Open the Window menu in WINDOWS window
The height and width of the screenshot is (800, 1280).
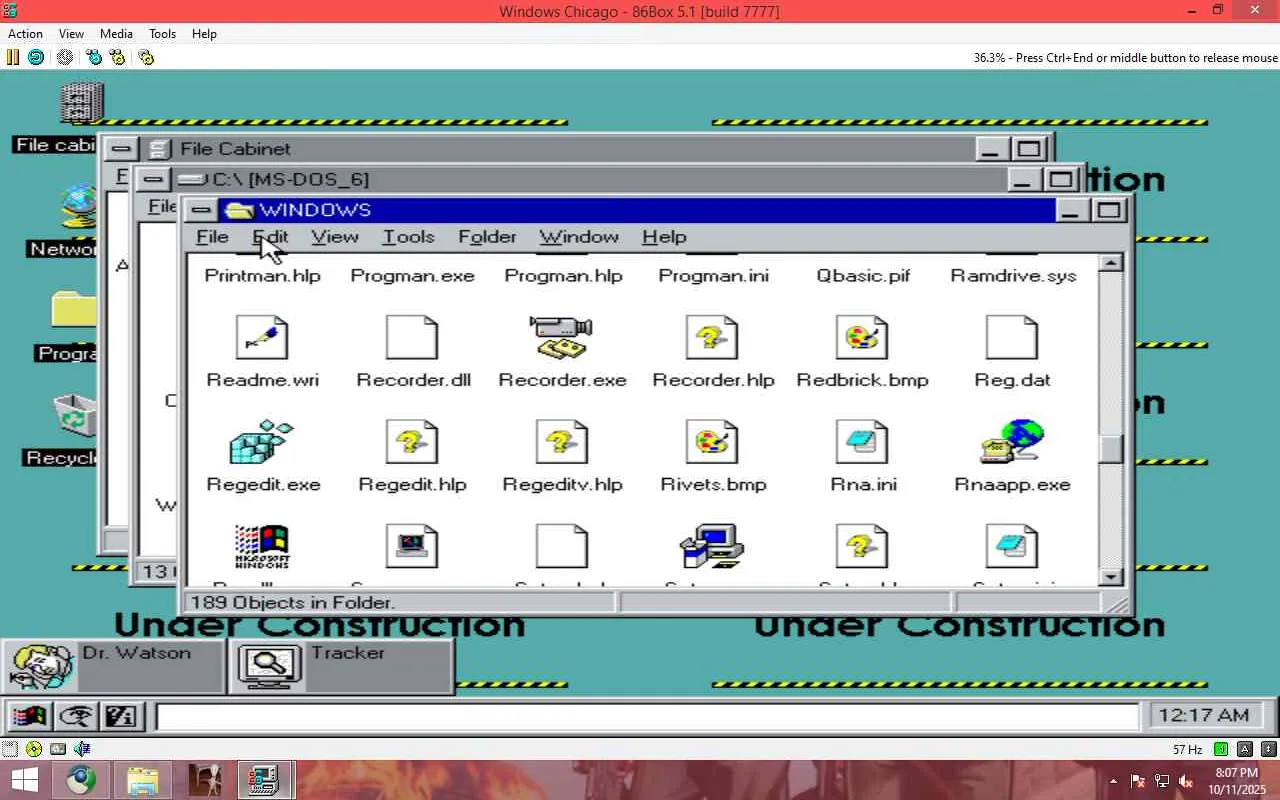pyautogui.click(x=579, y=237)
